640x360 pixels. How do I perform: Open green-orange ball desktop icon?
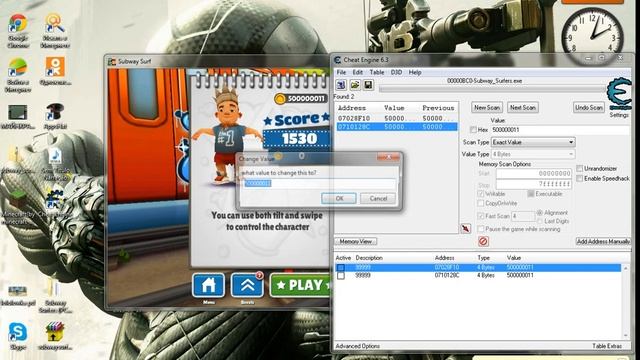18,75
